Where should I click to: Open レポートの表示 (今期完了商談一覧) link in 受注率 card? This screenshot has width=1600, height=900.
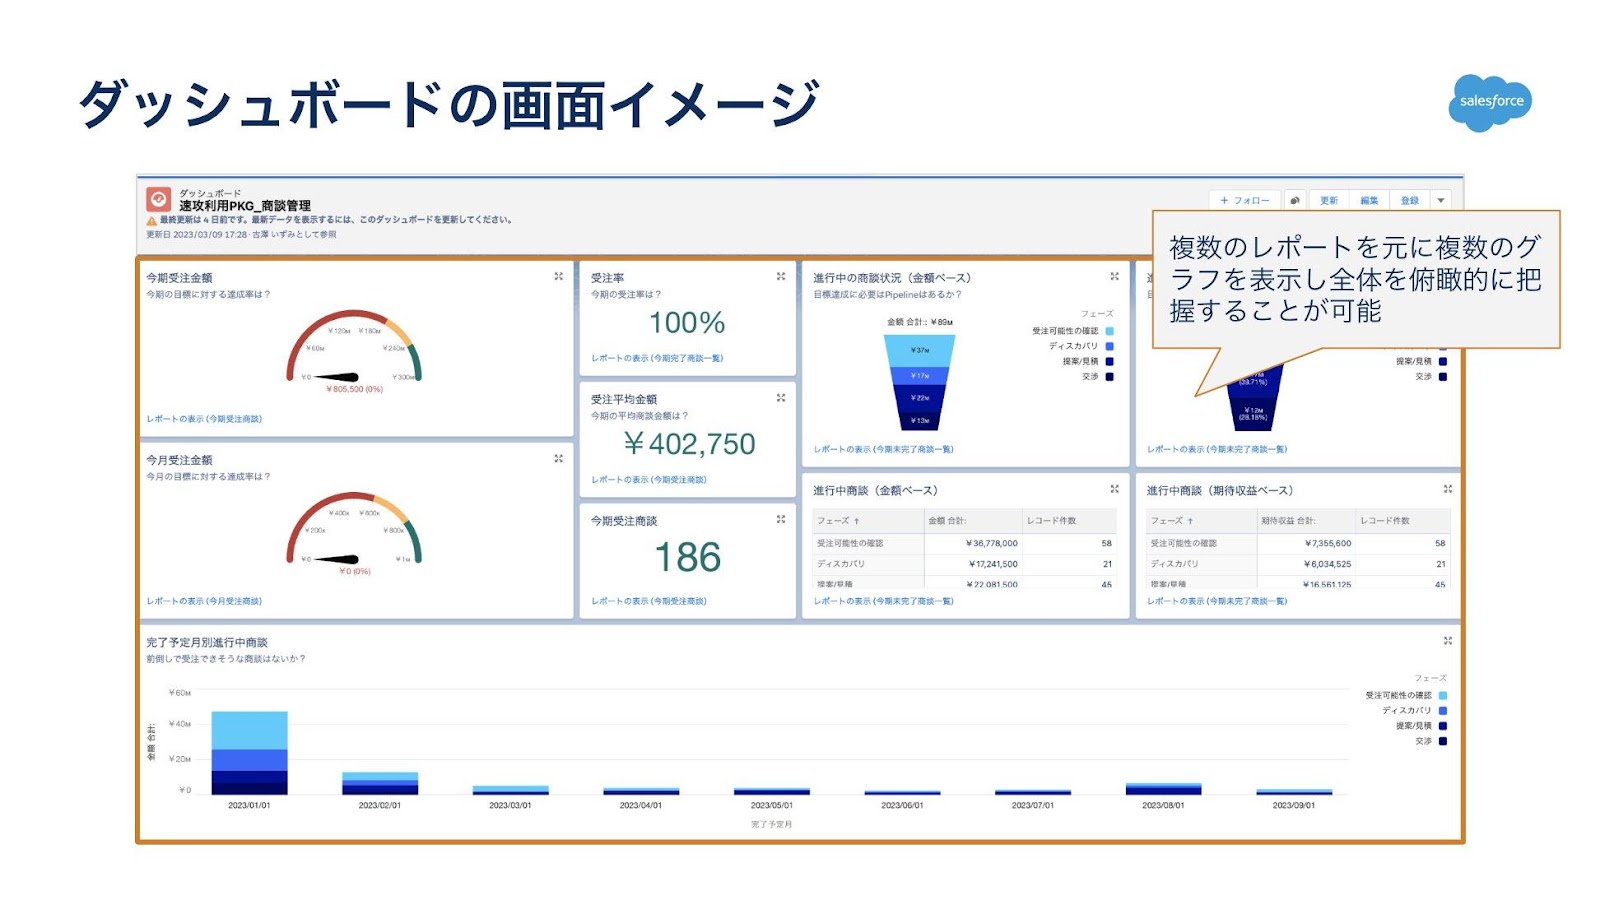[657, 358]
